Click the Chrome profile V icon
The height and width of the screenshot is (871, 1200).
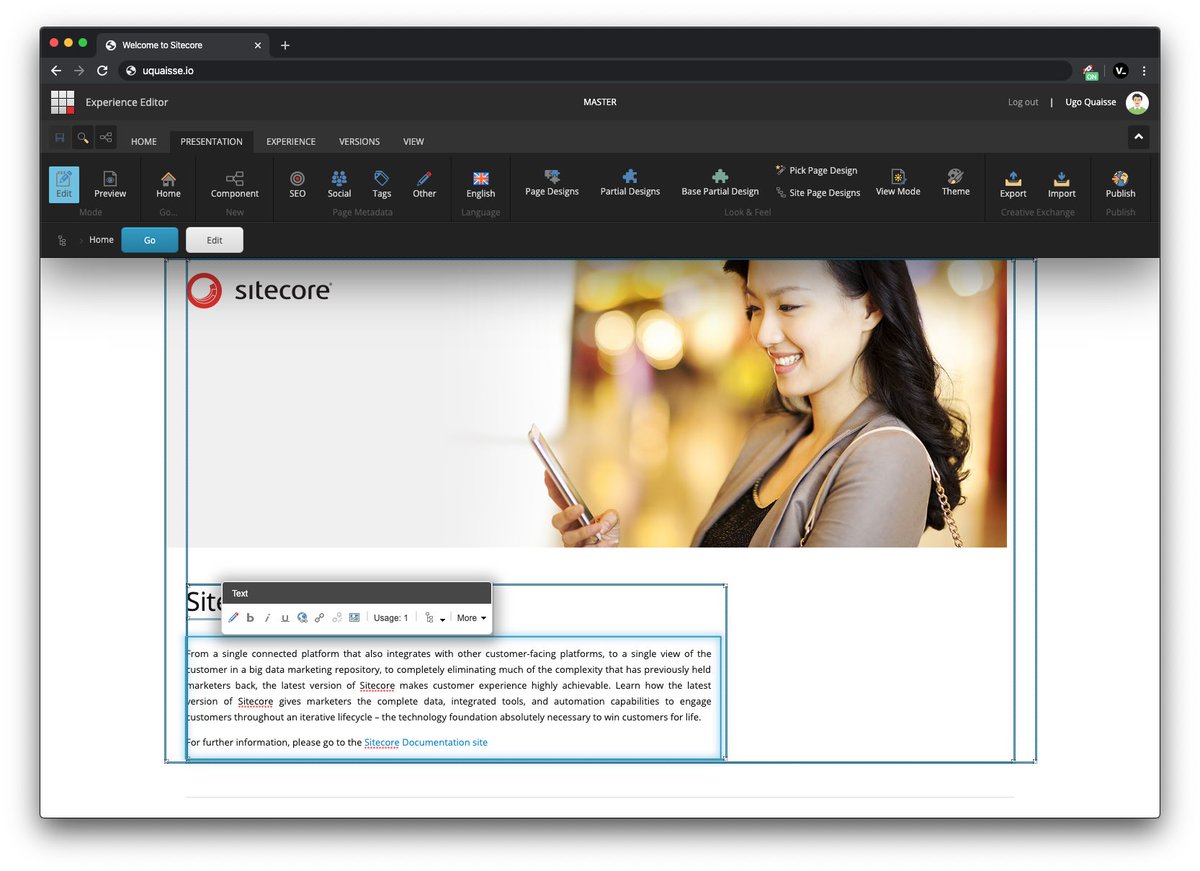[x=1120, y=71]
